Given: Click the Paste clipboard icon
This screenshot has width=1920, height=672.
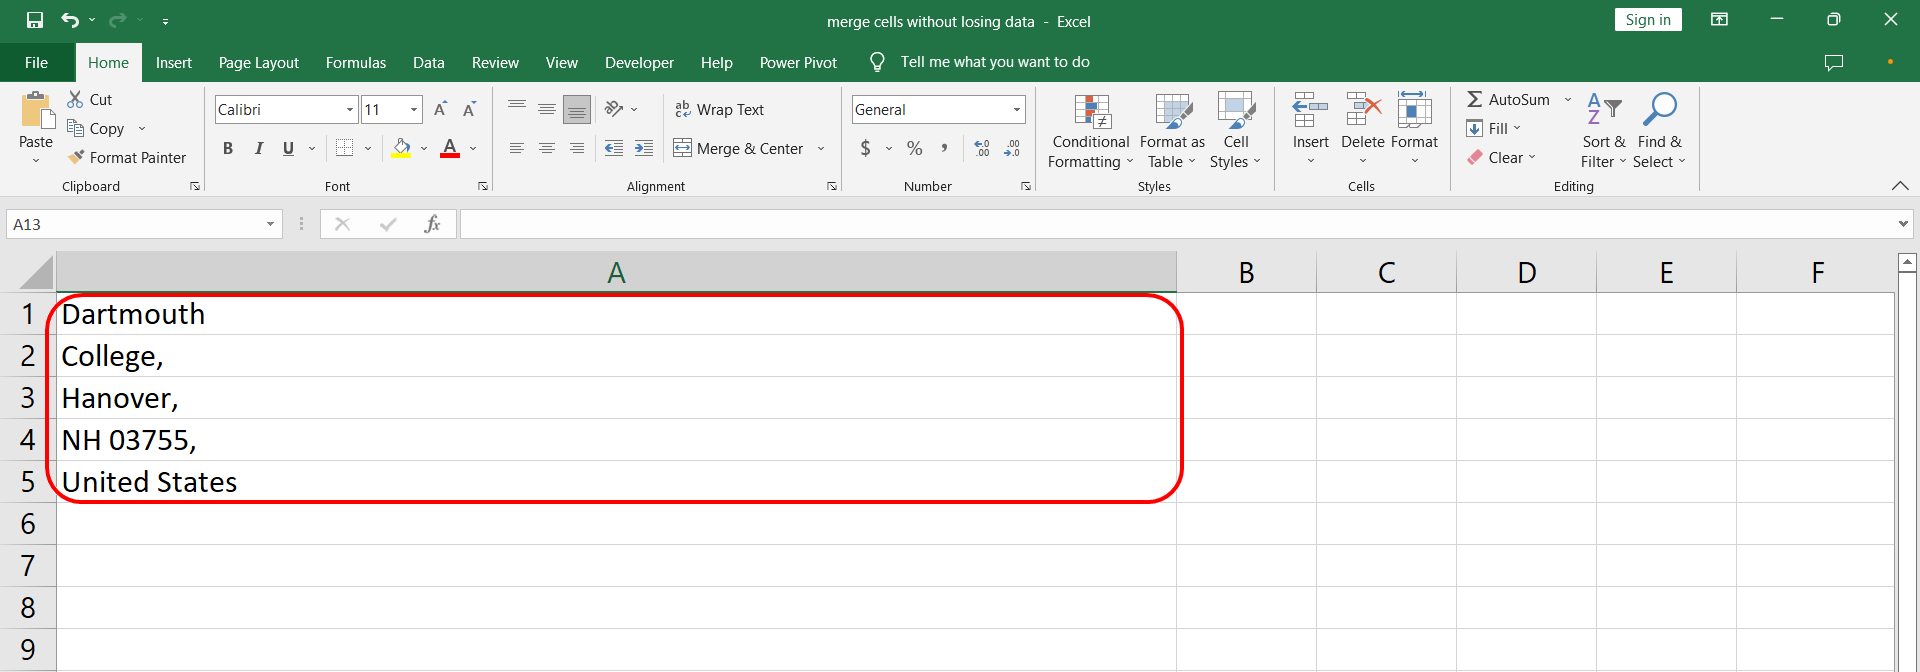Looking at the screenshot, I should click(37, 110).
